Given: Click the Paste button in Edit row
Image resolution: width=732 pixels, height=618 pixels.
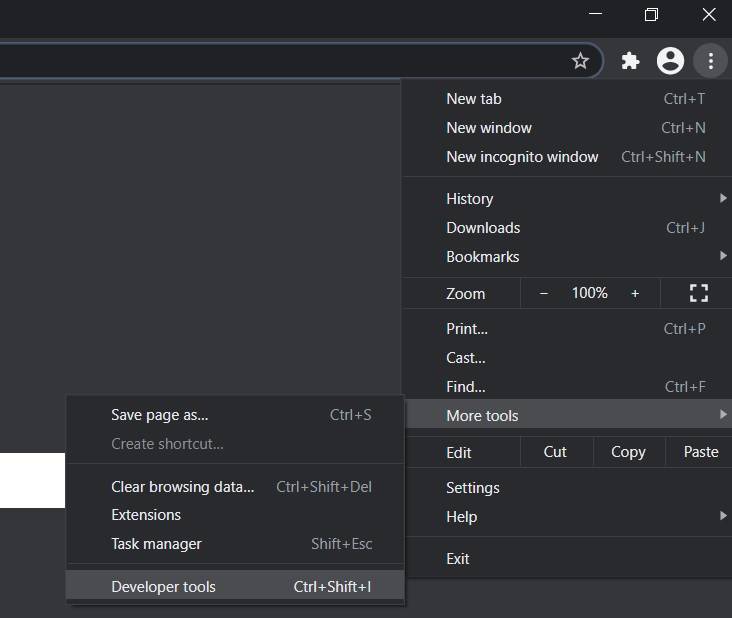Looking at the screenshot, I should point(700,452).
